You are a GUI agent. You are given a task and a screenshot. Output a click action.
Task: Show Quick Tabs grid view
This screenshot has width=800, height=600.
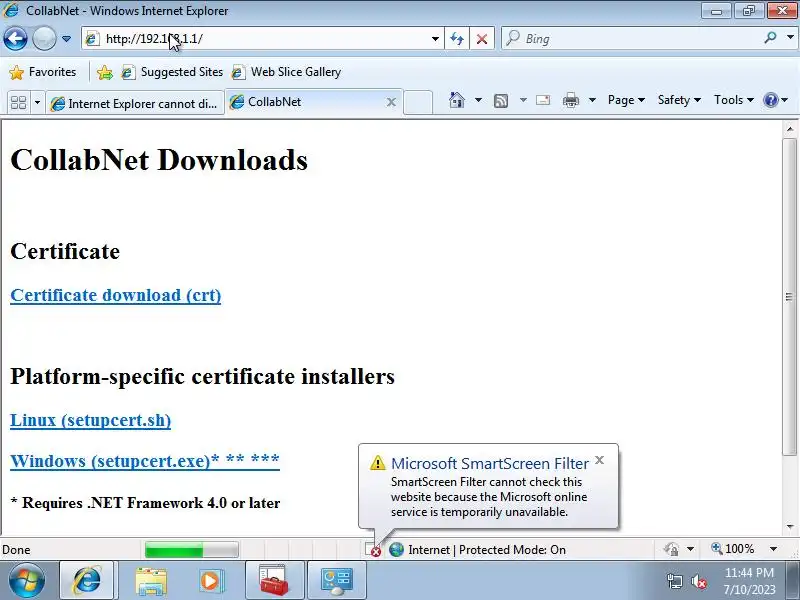18,103
